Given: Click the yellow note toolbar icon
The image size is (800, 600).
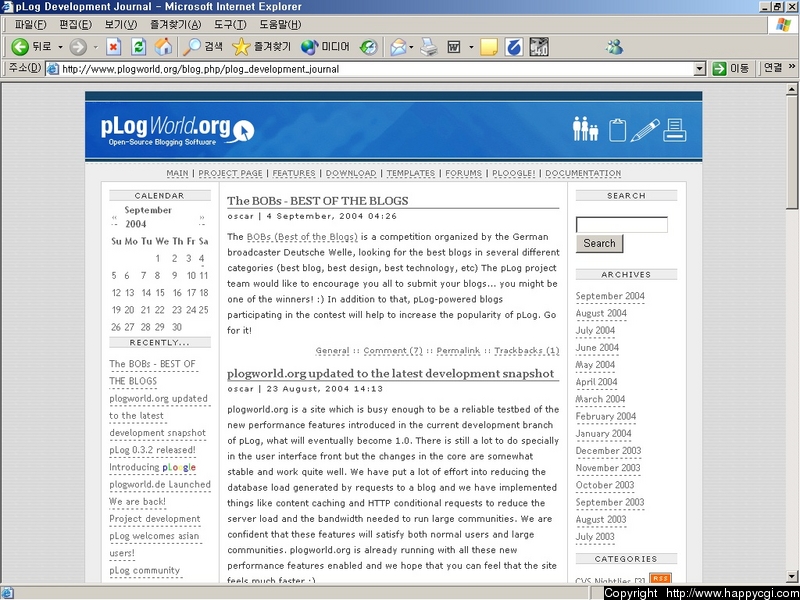Looking at the screenshot, I should tap(489, 47).
